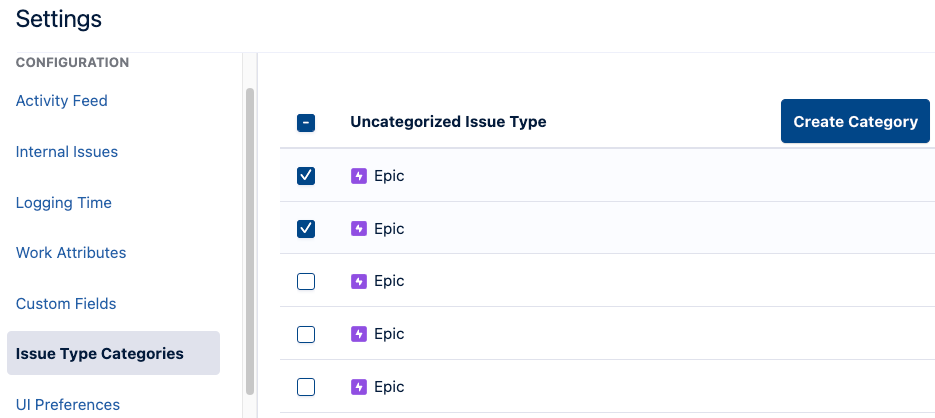
Task: Click the Epic icon in the fifth row
Action: (359, 387)
